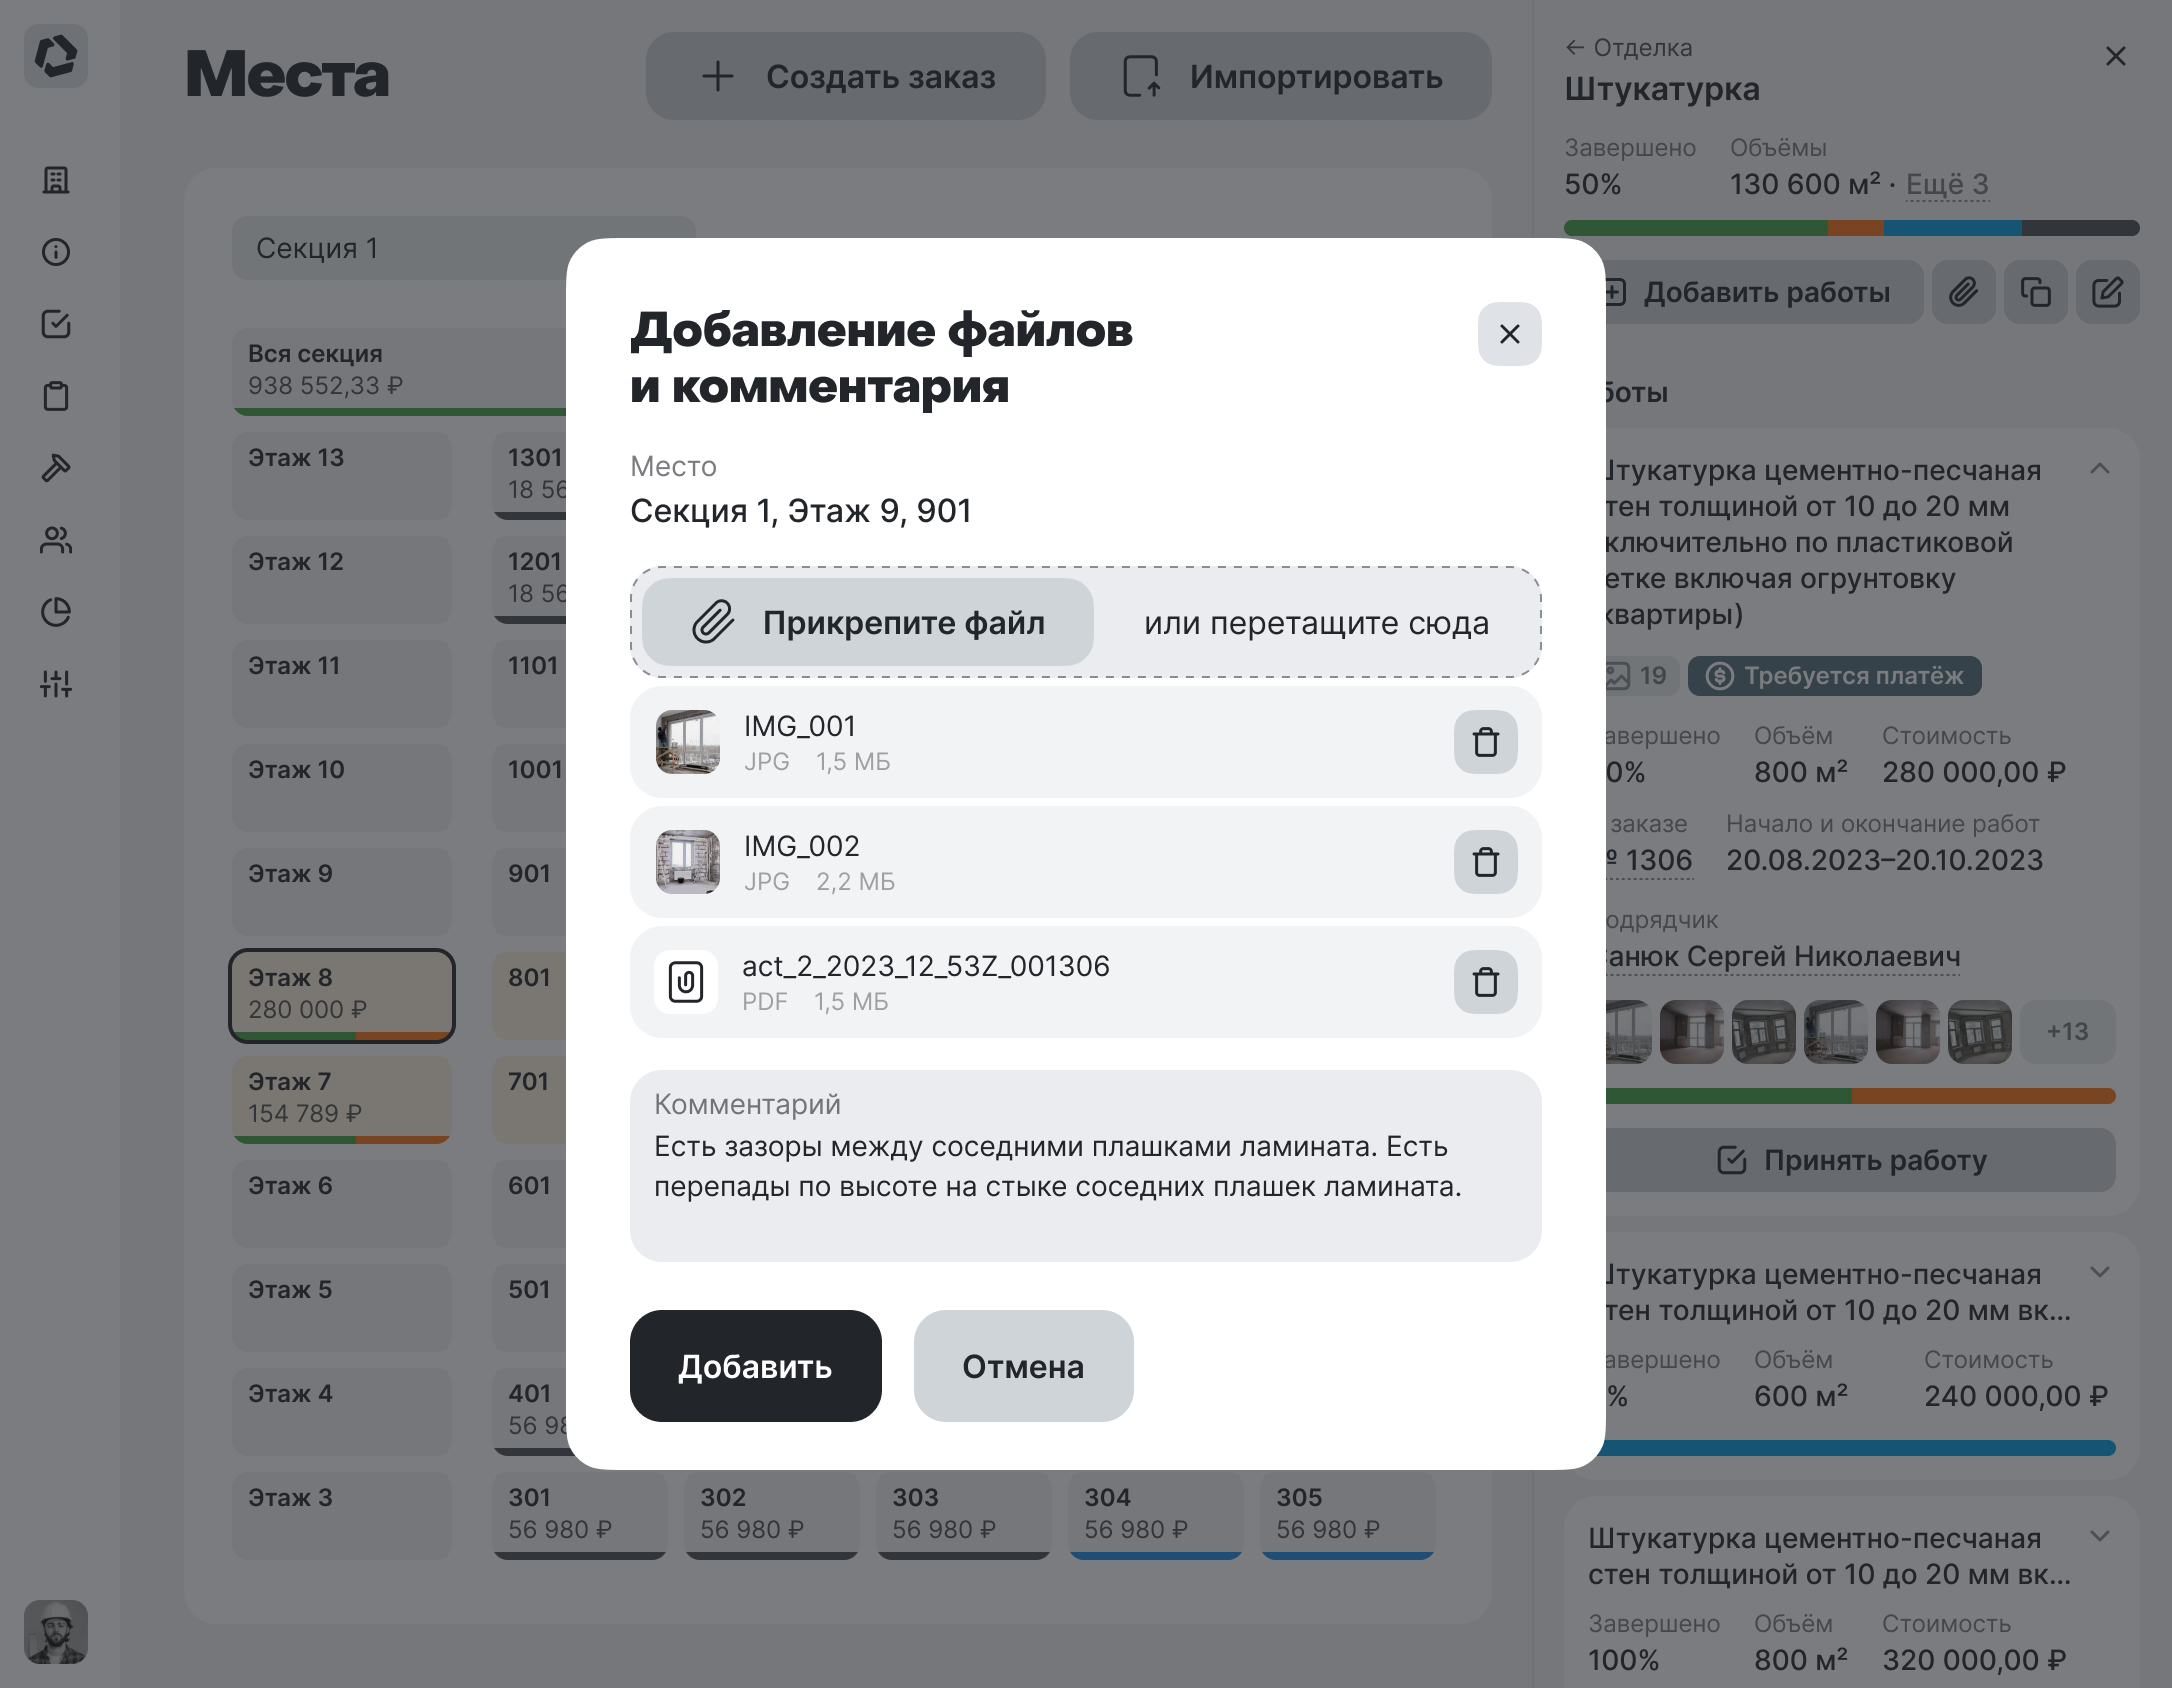Open the buildings/objects section in the sidebar

57,181
